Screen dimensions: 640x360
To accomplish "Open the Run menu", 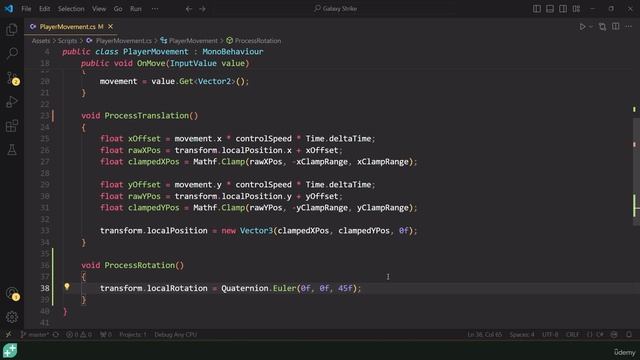I will pos(136,9).
